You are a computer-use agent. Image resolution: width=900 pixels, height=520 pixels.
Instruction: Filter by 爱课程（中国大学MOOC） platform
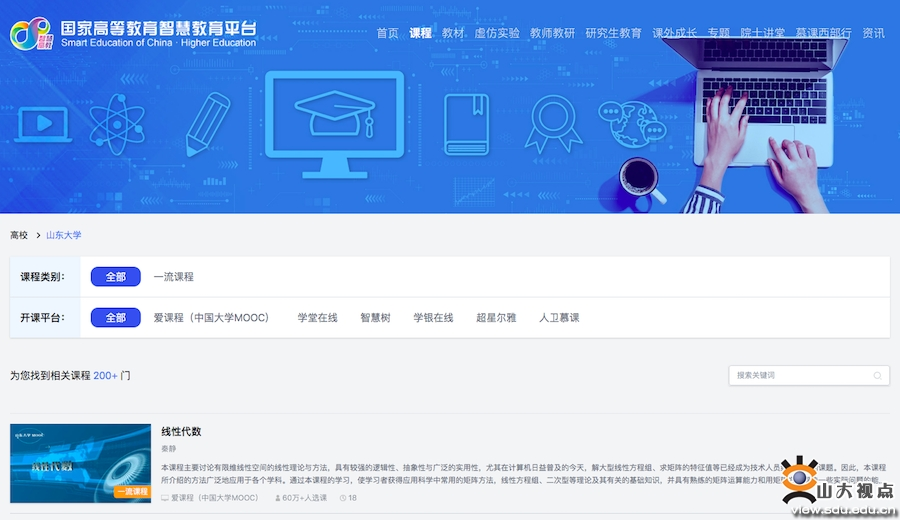click(211, 318)
